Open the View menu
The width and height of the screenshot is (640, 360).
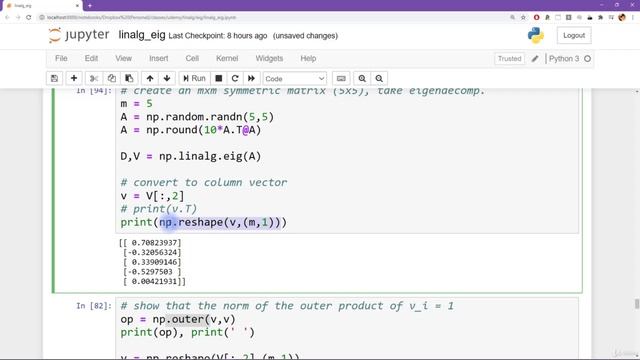[x=123, y=58]
